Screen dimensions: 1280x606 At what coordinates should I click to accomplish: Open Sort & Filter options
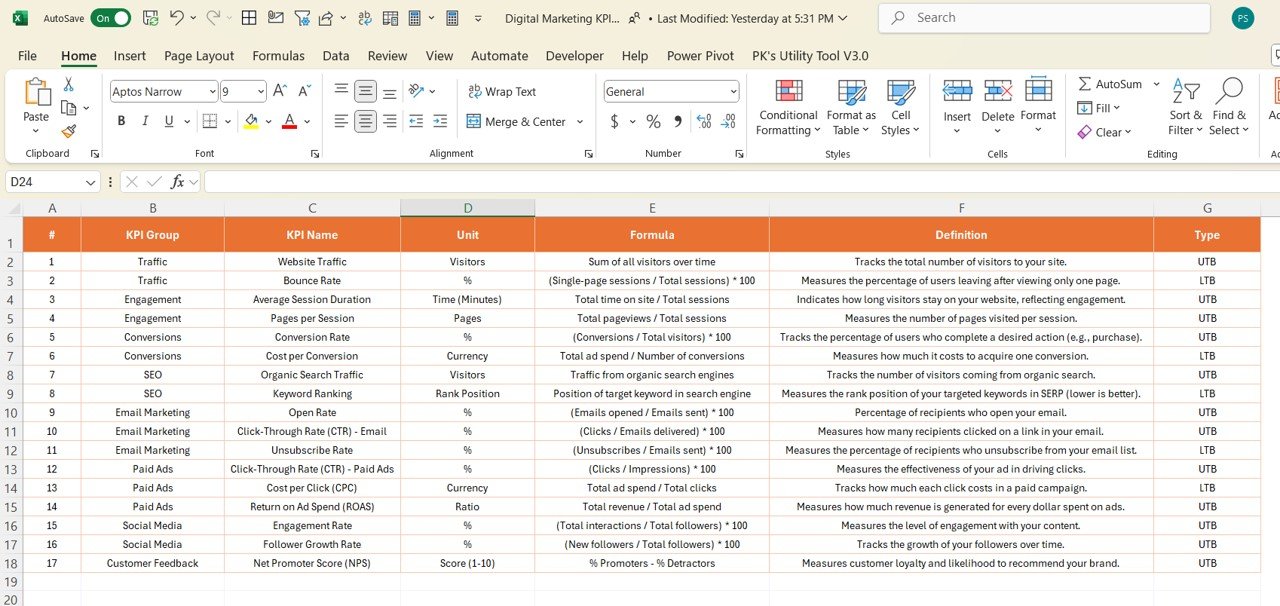pyautogui.click(x=1186, y=107)
